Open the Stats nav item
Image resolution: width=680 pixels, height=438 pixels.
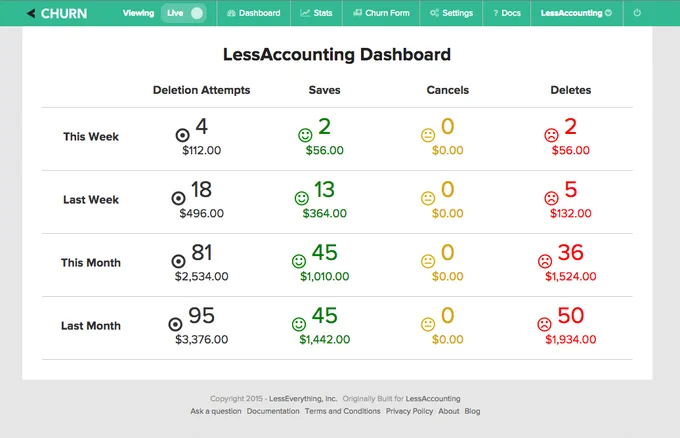coord(317,13)
